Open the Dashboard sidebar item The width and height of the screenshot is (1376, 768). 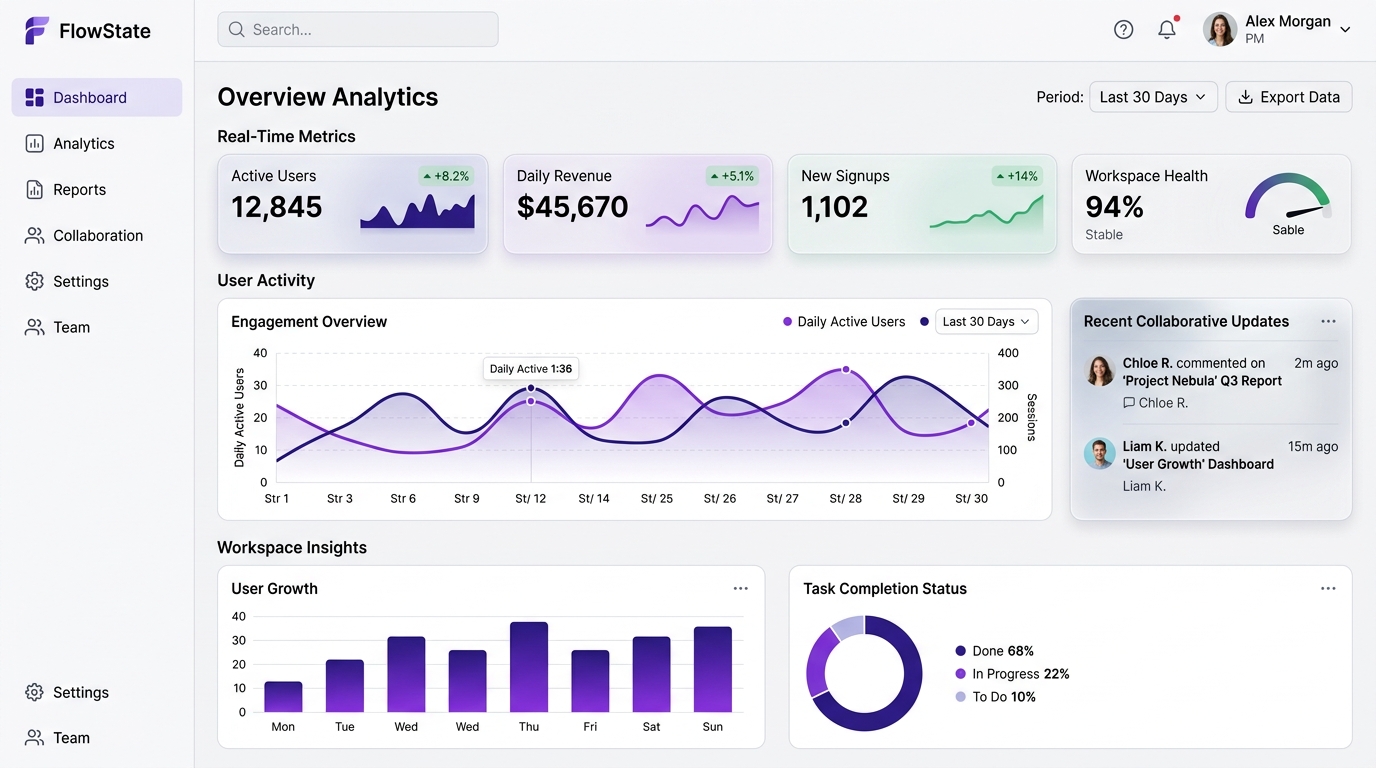[x=97, y=97]
